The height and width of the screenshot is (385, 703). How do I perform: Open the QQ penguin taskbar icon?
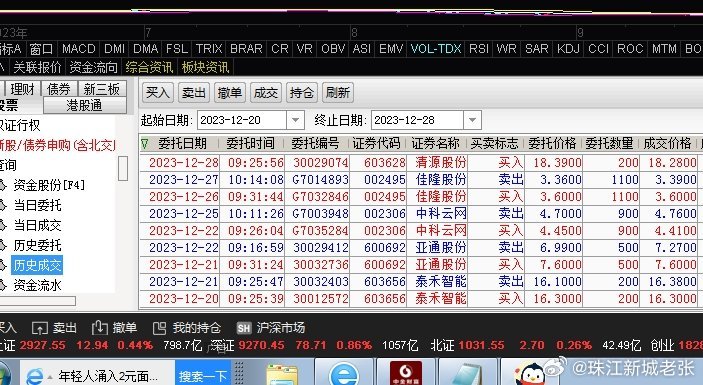(530, 375)
